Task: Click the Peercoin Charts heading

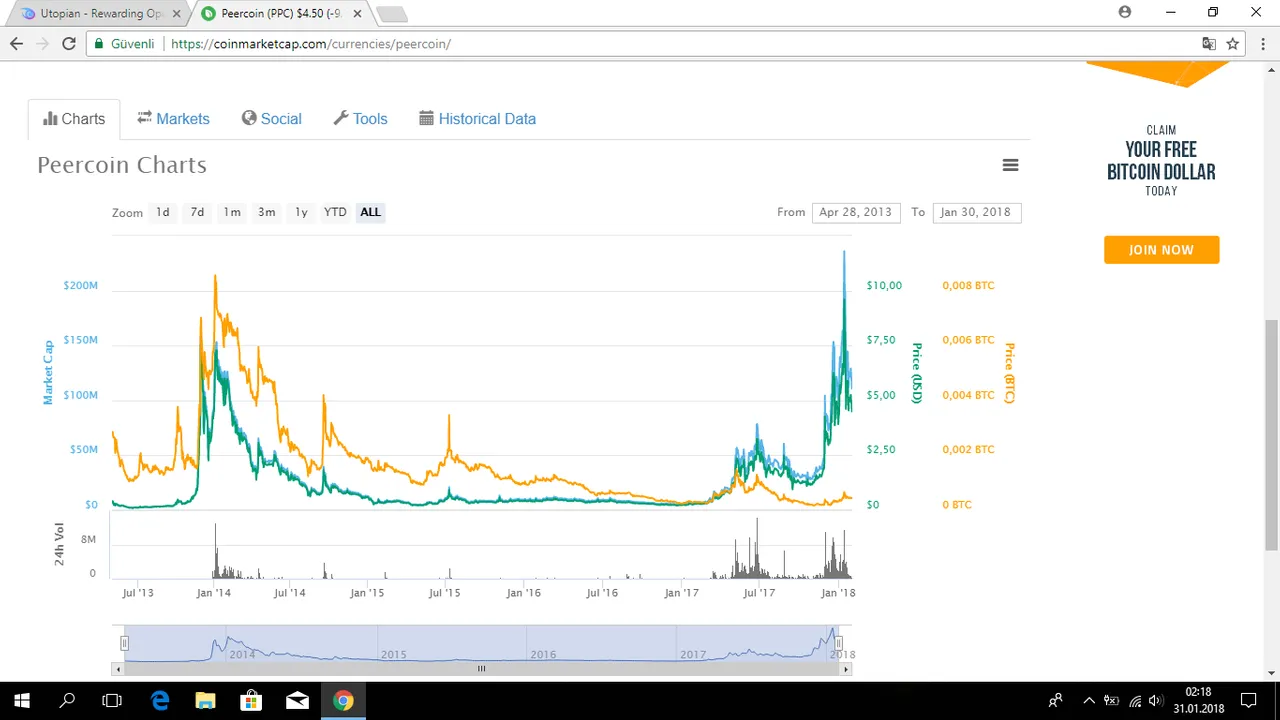Action: (x=122, y=165)
